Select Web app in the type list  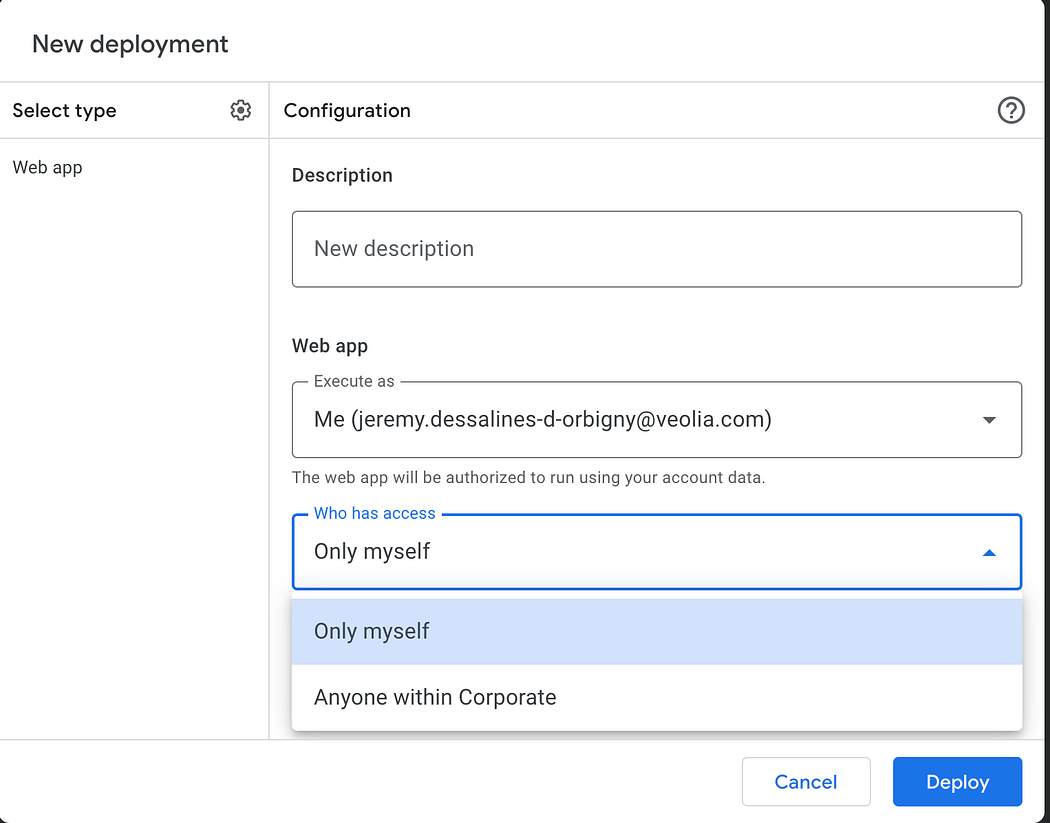(48, 168)
